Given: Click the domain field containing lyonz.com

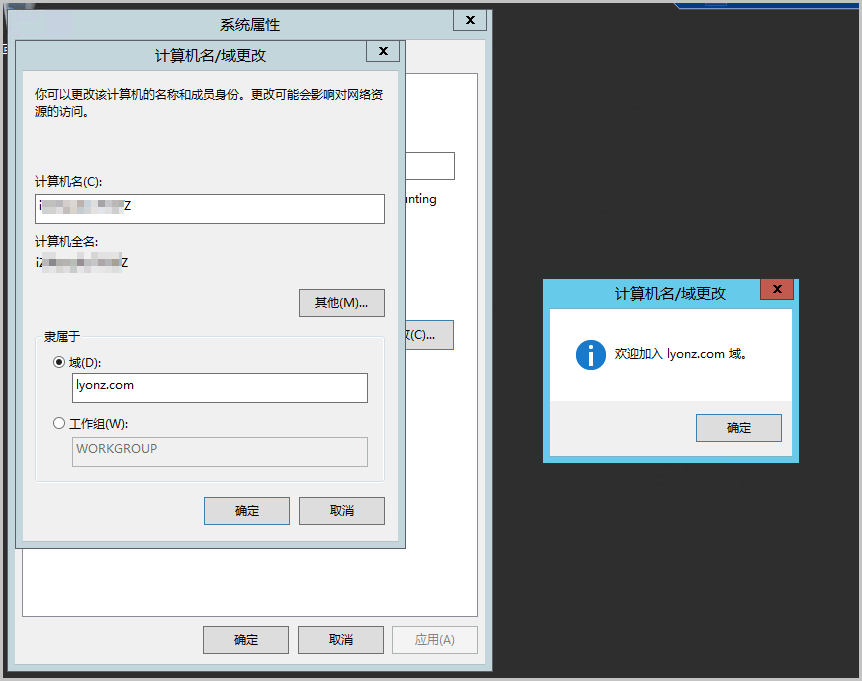Looking at the screenshot, I should (220, 388).
